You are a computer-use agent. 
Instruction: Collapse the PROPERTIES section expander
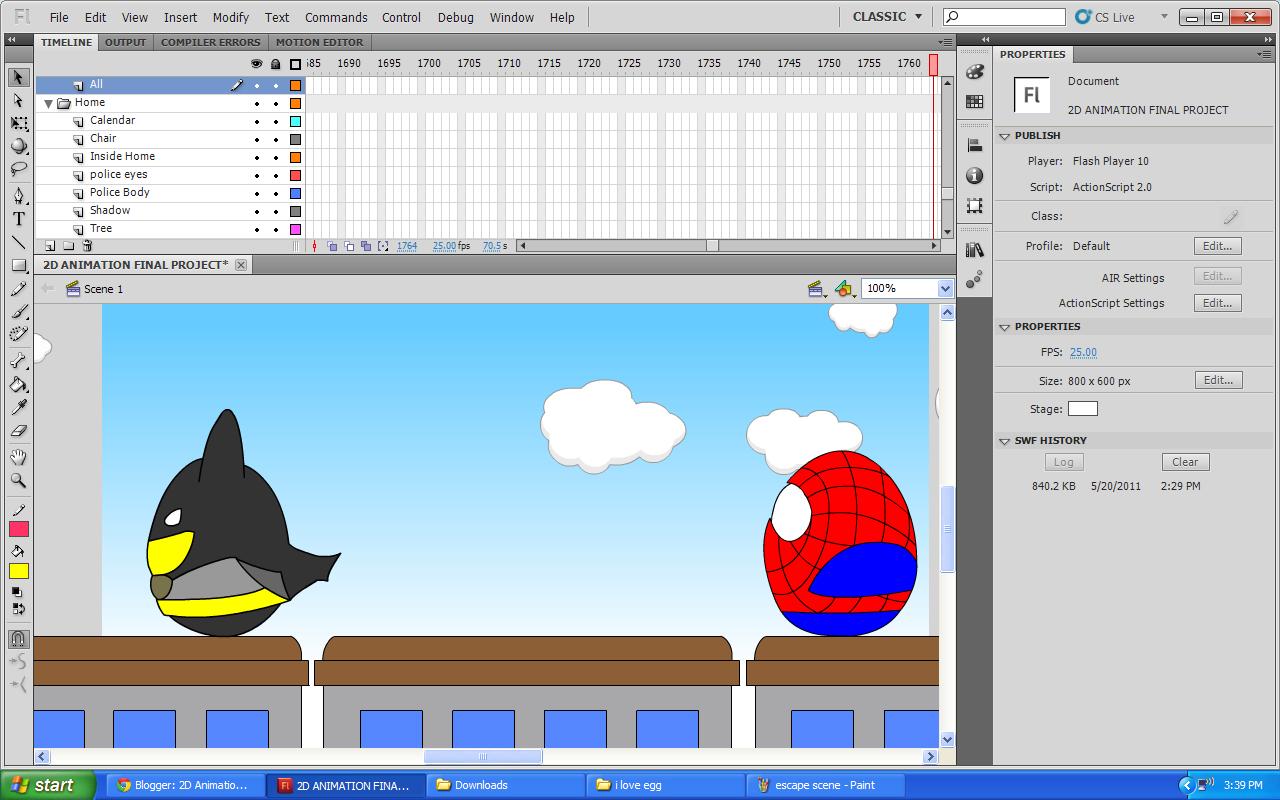point(1005,327)
